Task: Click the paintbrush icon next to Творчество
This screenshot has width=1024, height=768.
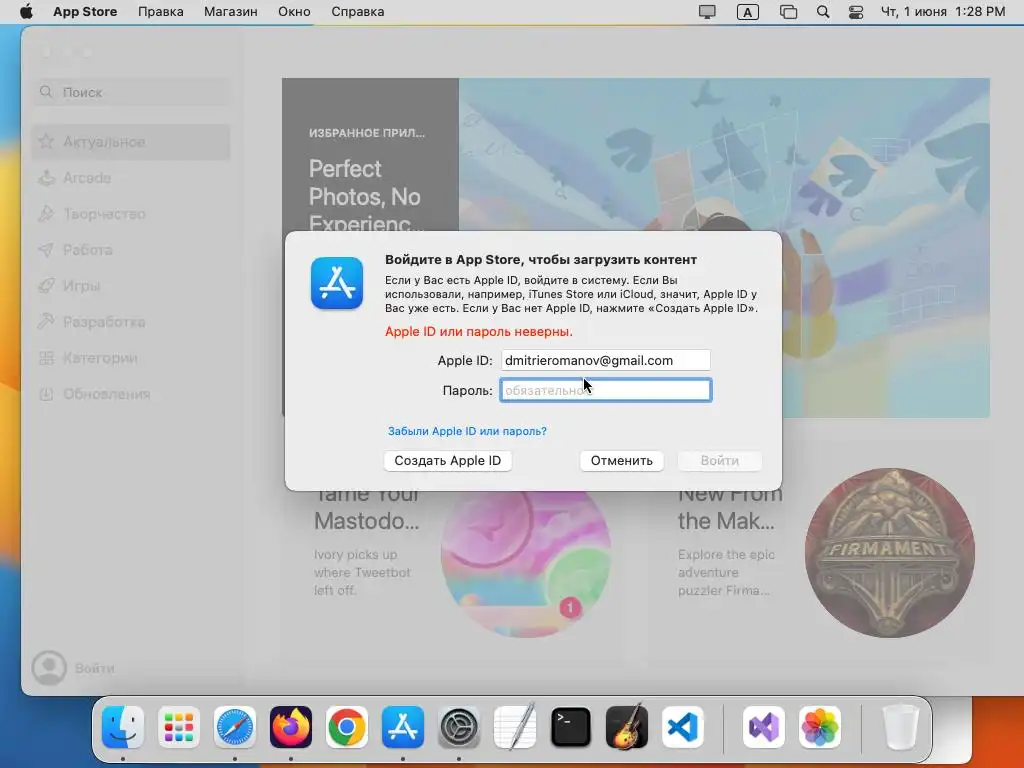Action: 46,214
